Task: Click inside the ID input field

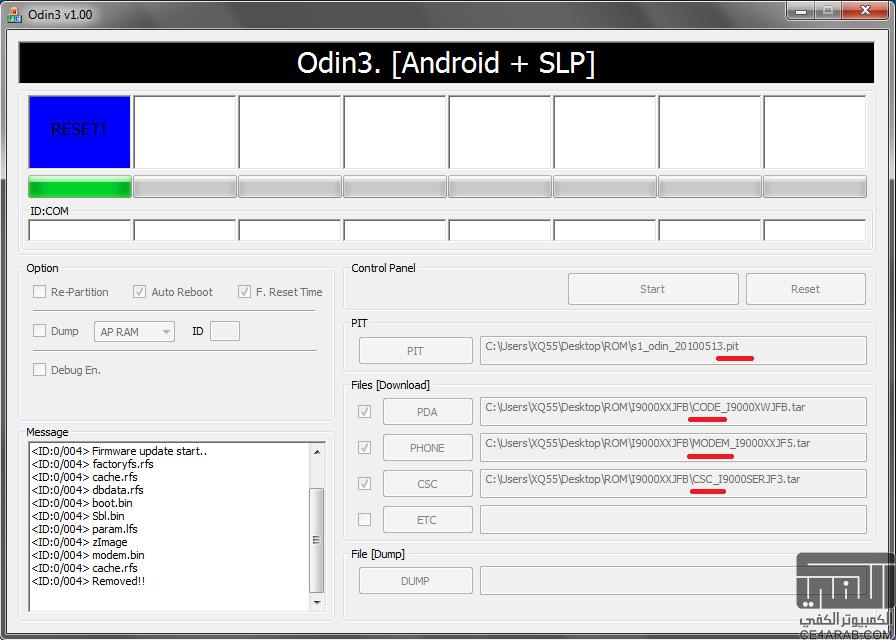Action: [225, 331]
